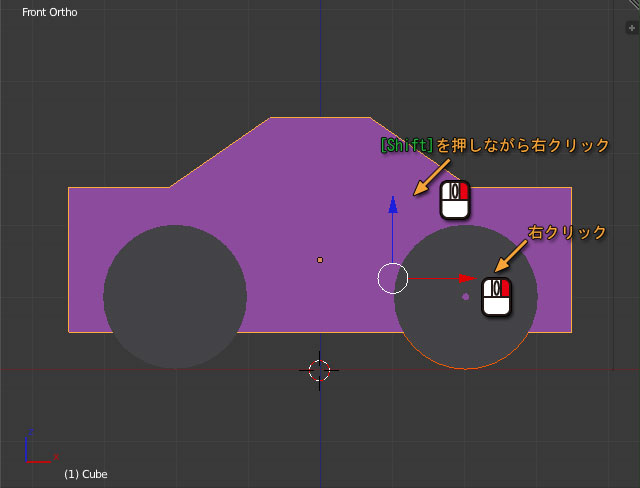Click the blue Z-axis manipulator arrow
This screenshot has width=640, height=488.
(393, 206)
